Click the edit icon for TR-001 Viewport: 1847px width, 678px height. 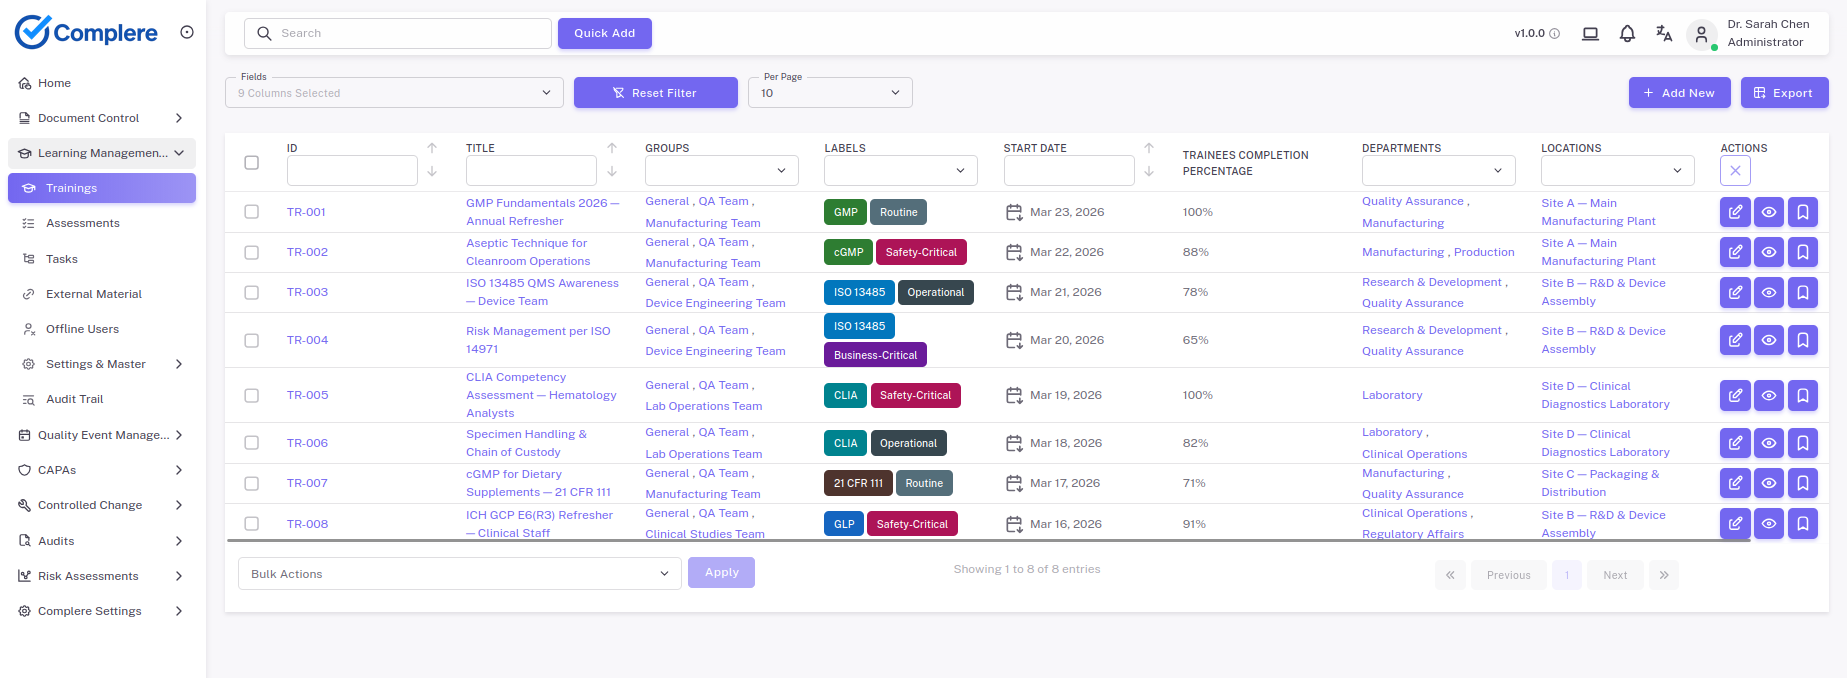tap(1735, 212)
